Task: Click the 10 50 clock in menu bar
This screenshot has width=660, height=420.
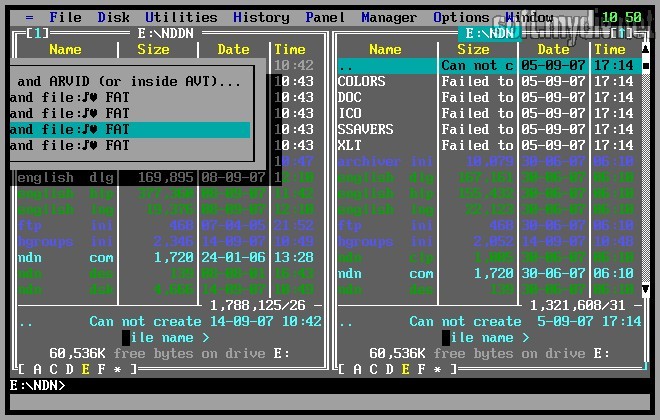Action: (x=621, y=17)
